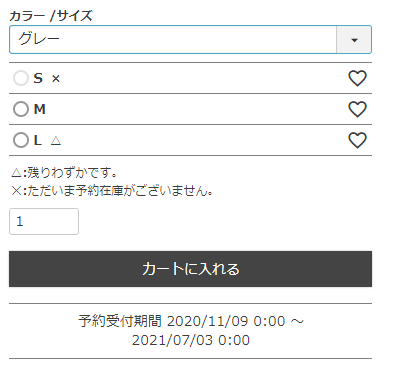The image size is (397, 375).
Task: Favorite size L with its heart icon
Action: [357, 140]
